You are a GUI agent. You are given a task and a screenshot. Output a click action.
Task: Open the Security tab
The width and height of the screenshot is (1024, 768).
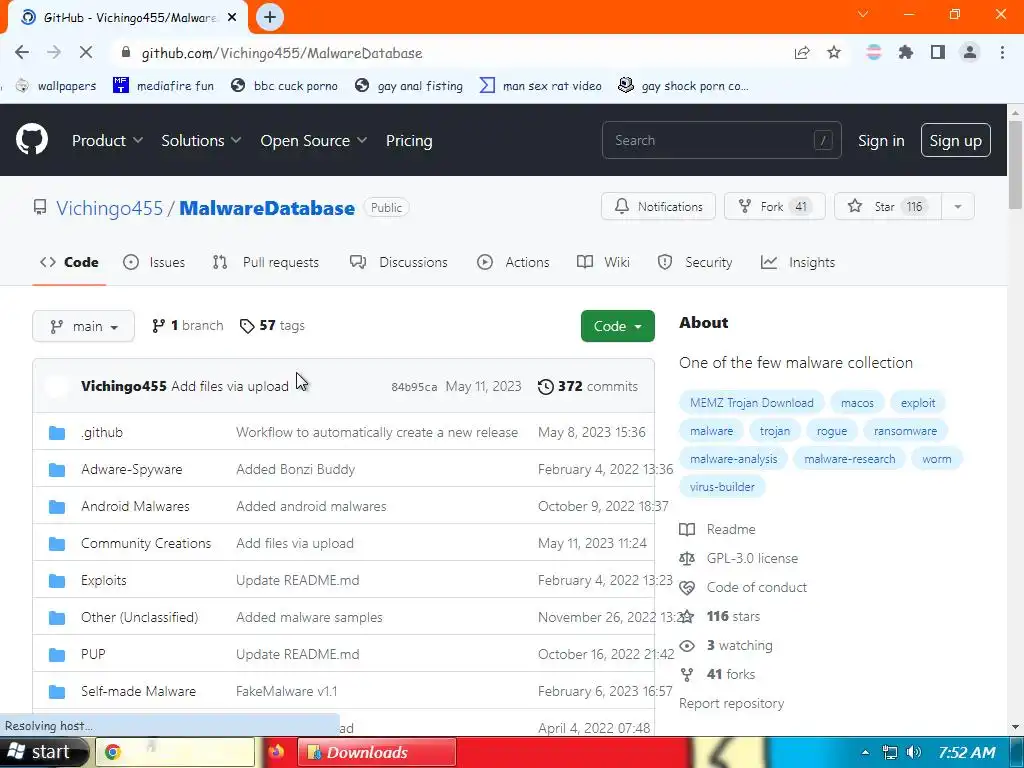(695, 263)
